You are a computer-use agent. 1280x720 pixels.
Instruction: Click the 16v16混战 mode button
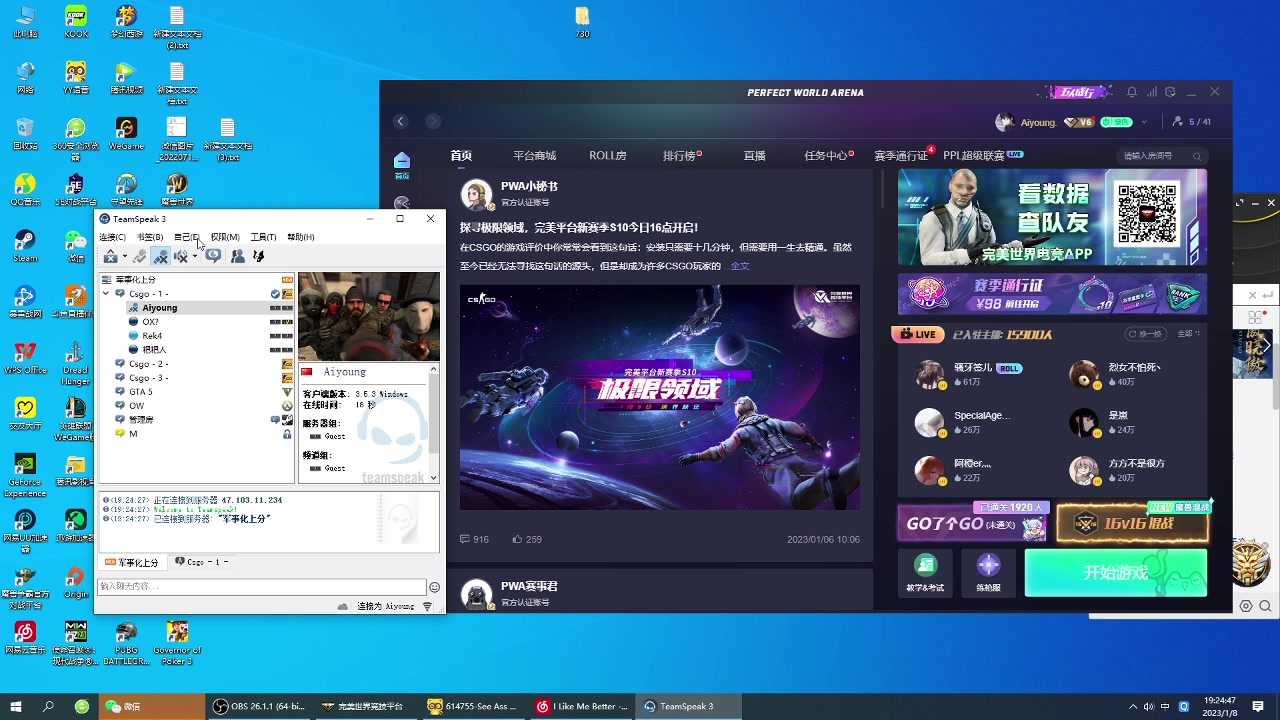[1133, 523]
